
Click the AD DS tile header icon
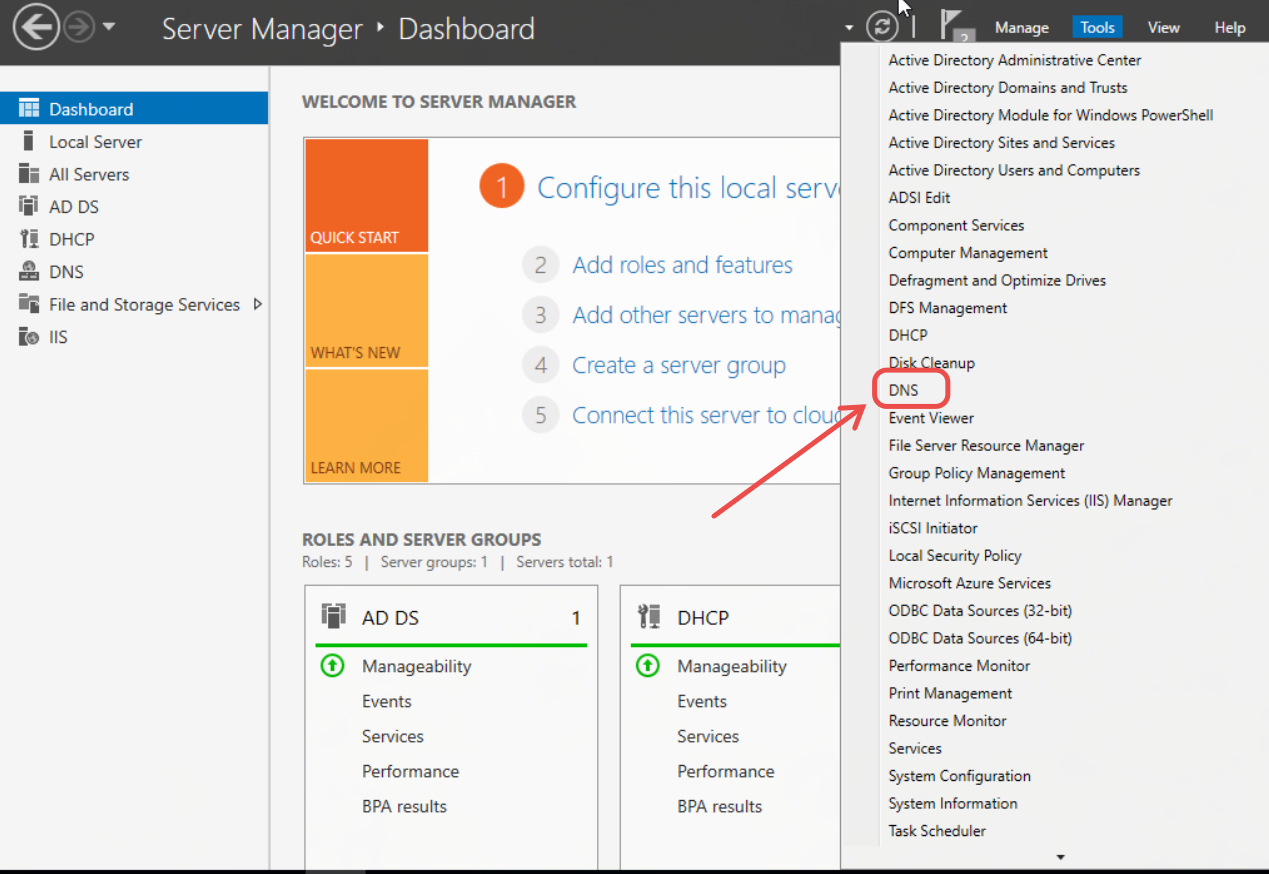coord(334,616)
